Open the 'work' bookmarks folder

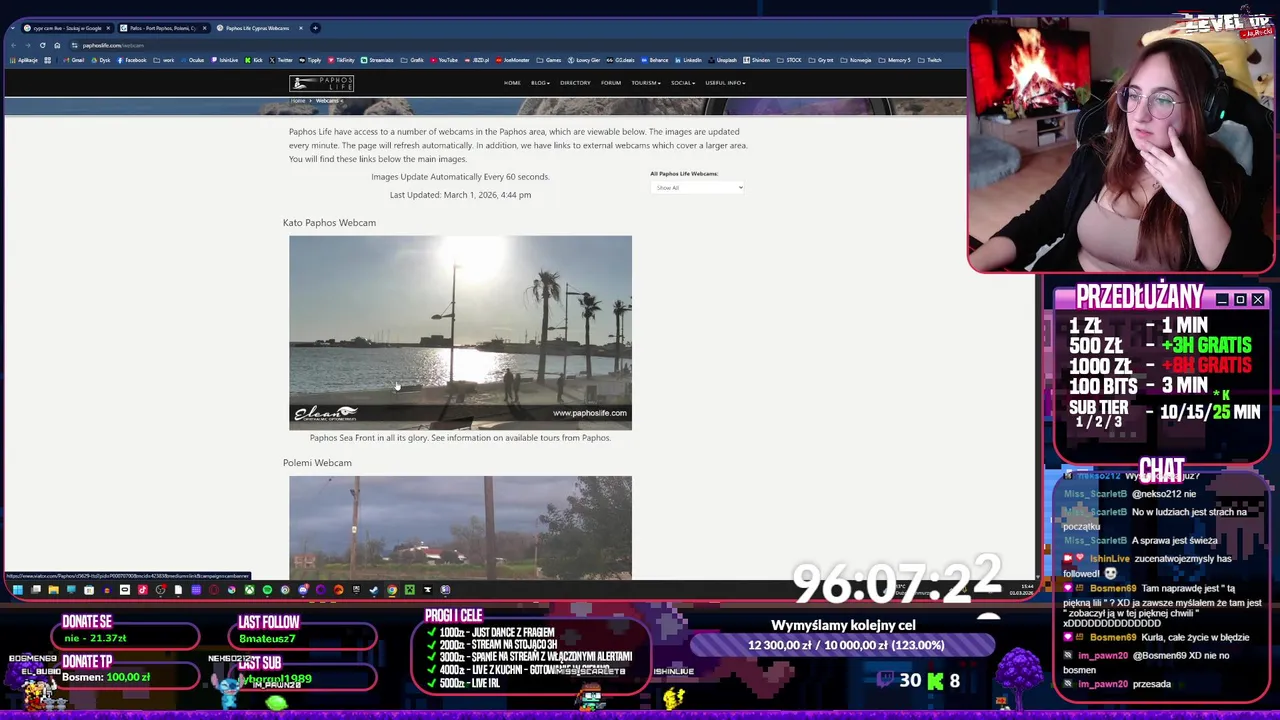click(163, 60)
